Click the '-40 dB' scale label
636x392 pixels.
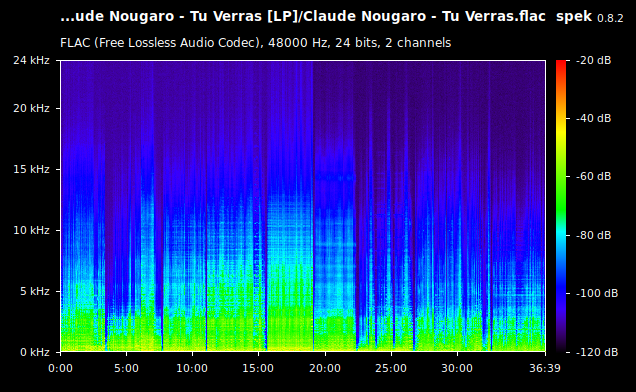593,118
